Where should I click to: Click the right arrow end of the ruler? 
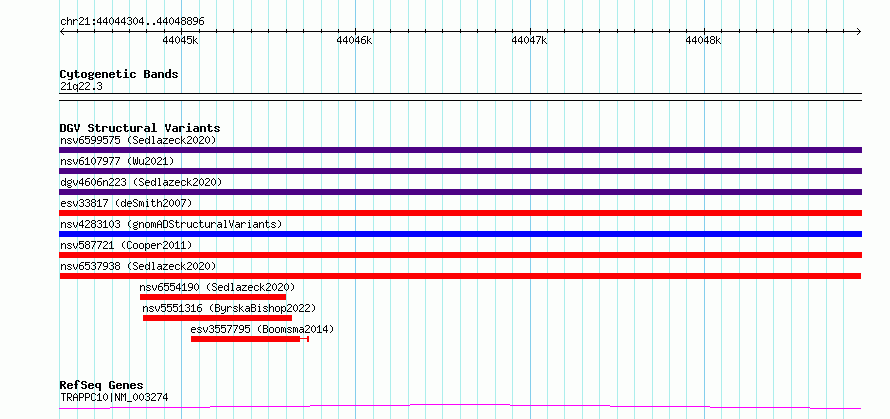[x=859, y=32]
